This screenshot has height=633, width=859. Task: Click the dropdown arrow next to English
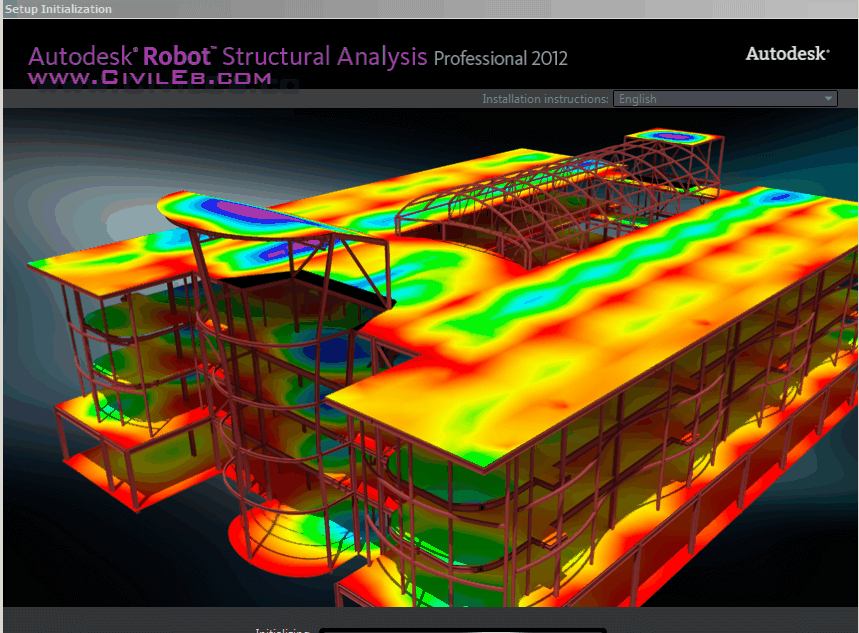click(x=828, y=99)
